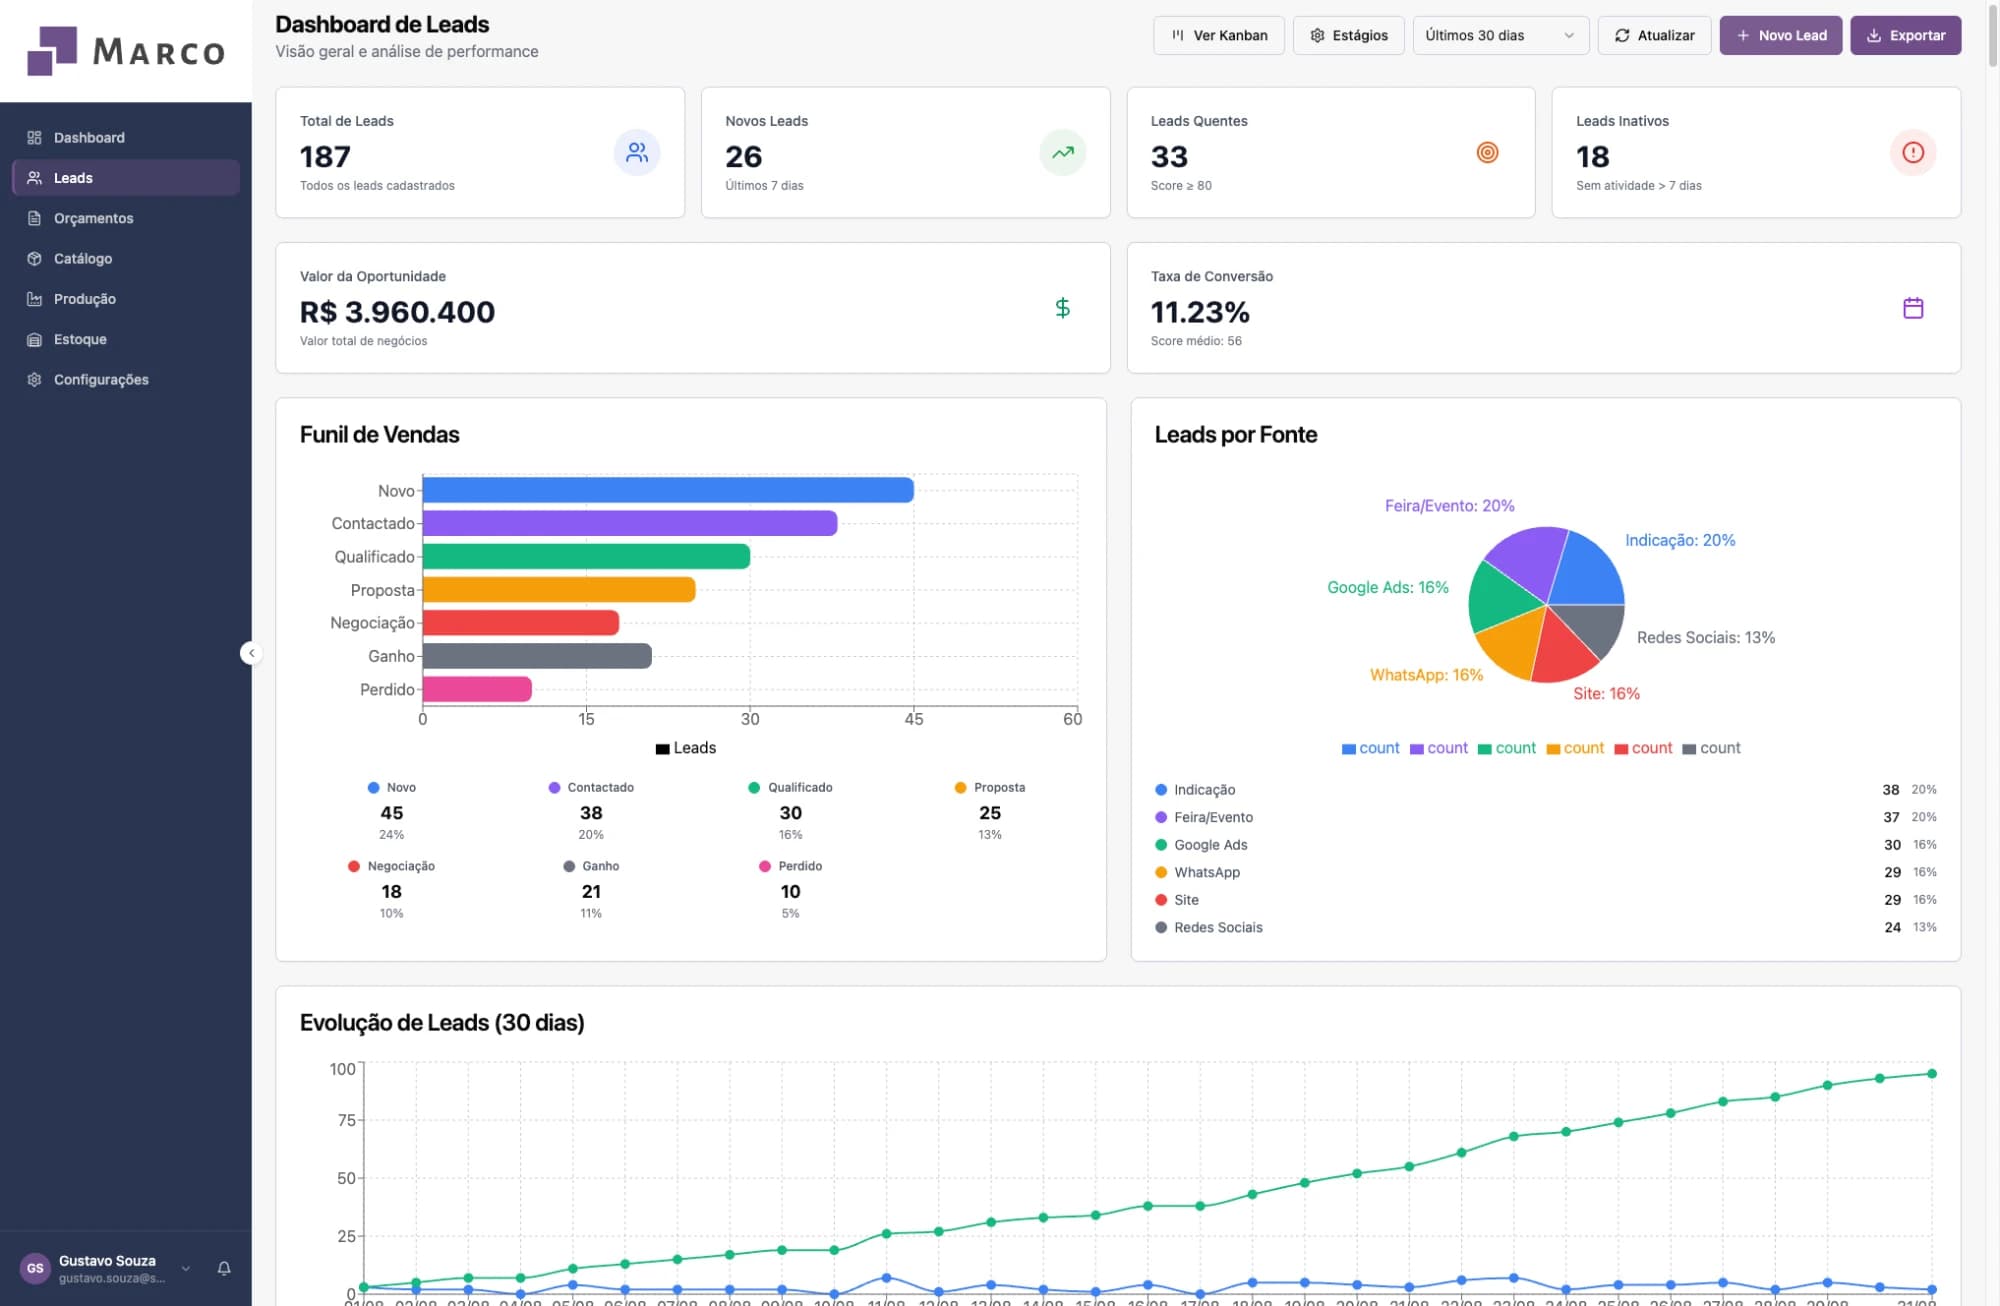Click the users icon on Total de Leads card

coord(637,152)
